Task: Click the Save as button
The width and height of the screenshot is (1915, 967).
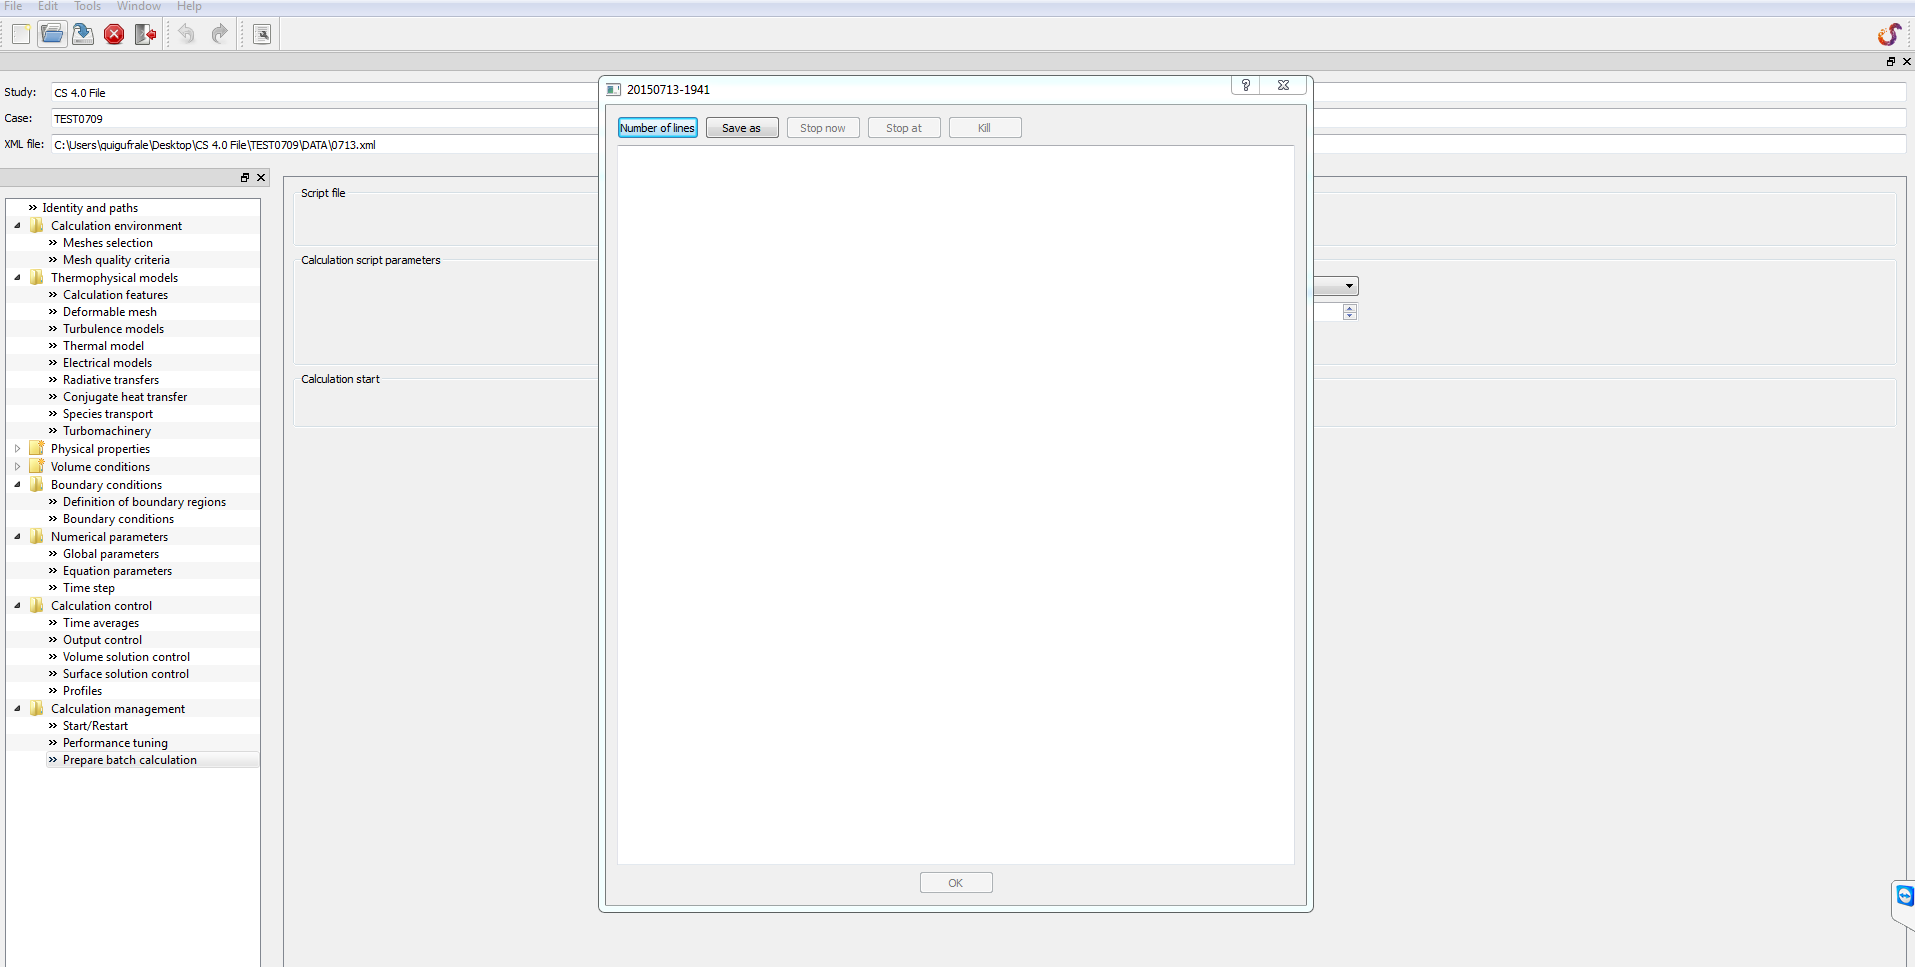Action: (x=741, y=128)
